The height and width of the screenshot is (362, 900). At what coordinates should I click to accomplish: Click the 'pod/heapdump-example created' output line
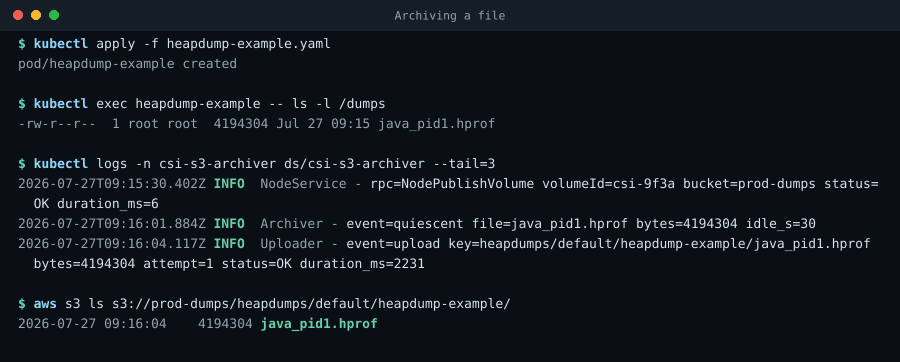pos(127,64)
